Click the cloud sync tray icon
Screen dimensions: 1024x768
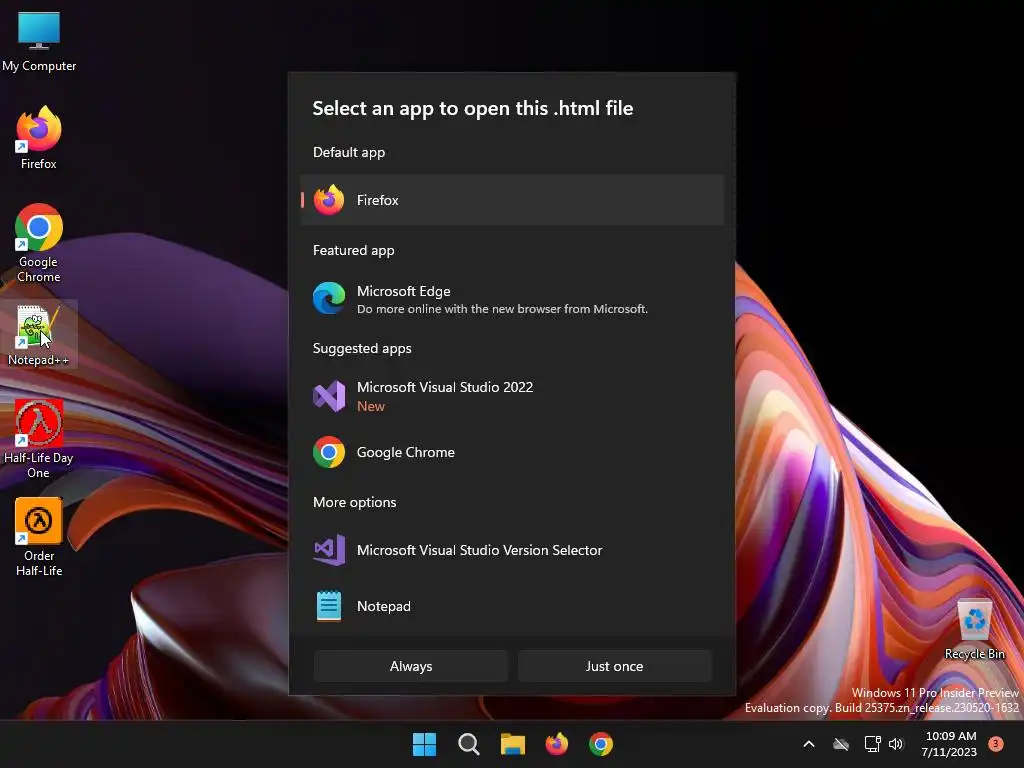(x=841, y=744)
